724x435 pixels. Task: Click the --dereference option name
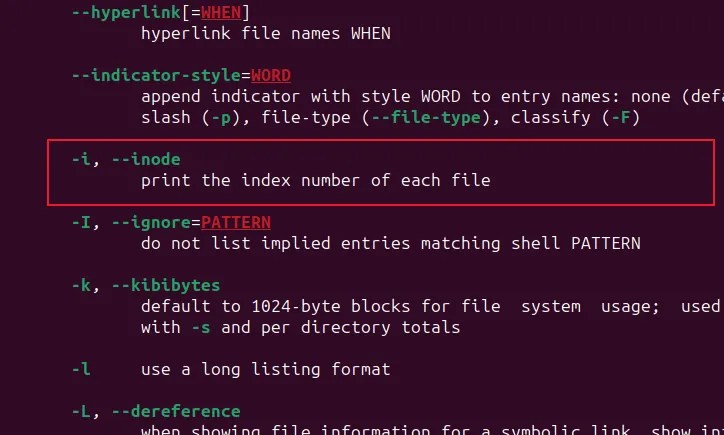(176, 411)
